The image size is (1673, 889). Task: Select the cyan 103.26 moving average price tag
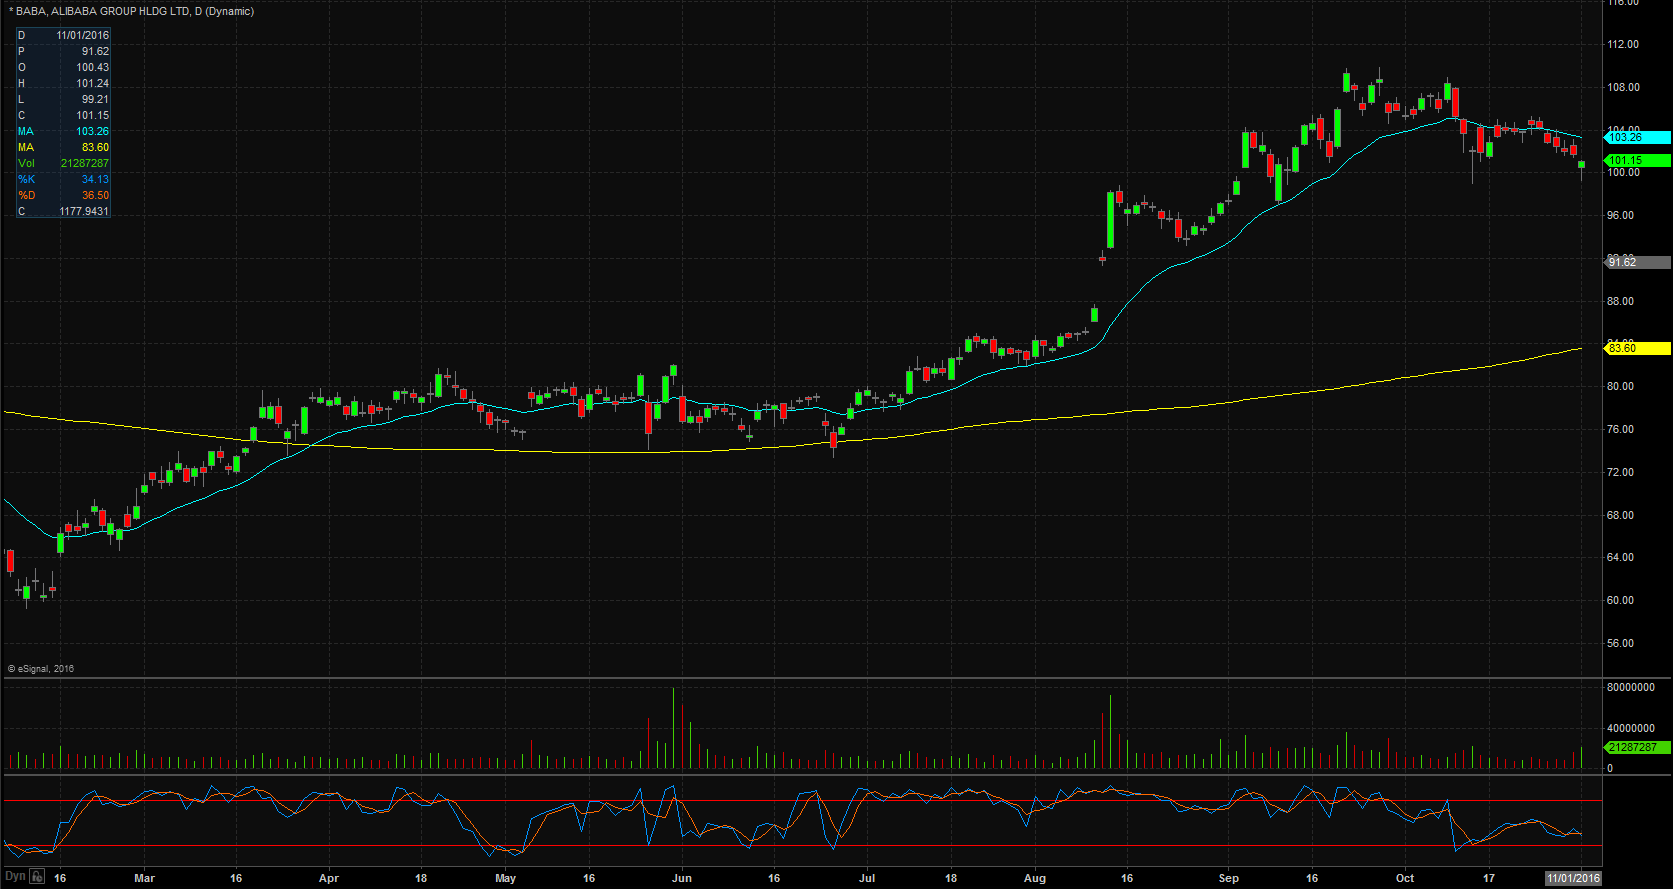[1637, 138]
